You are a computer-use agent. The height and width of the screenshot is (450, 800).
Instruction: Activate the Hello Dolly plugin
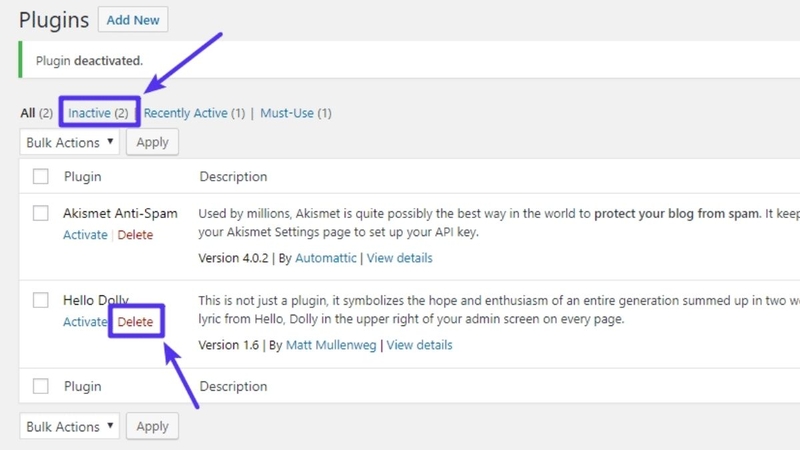pyautogui.click(x=85, y=322)
